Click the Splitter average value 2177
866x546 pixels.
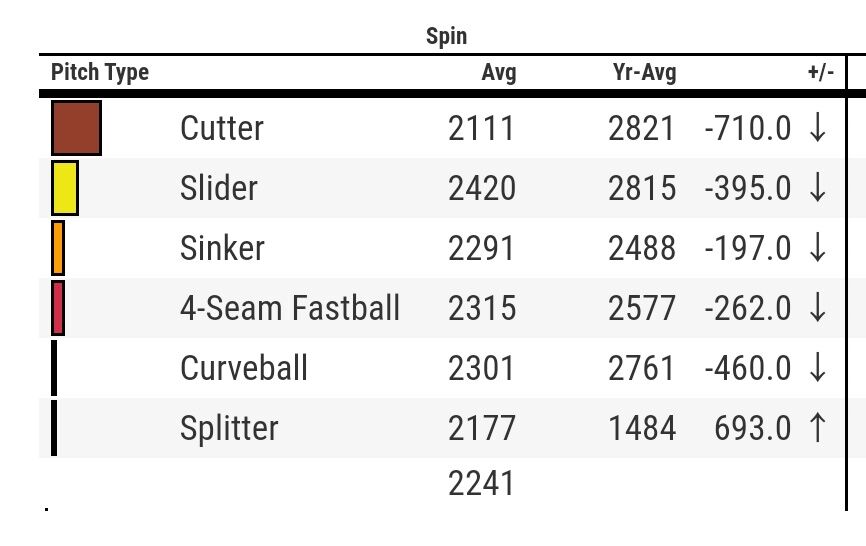(x=482, y=428)
